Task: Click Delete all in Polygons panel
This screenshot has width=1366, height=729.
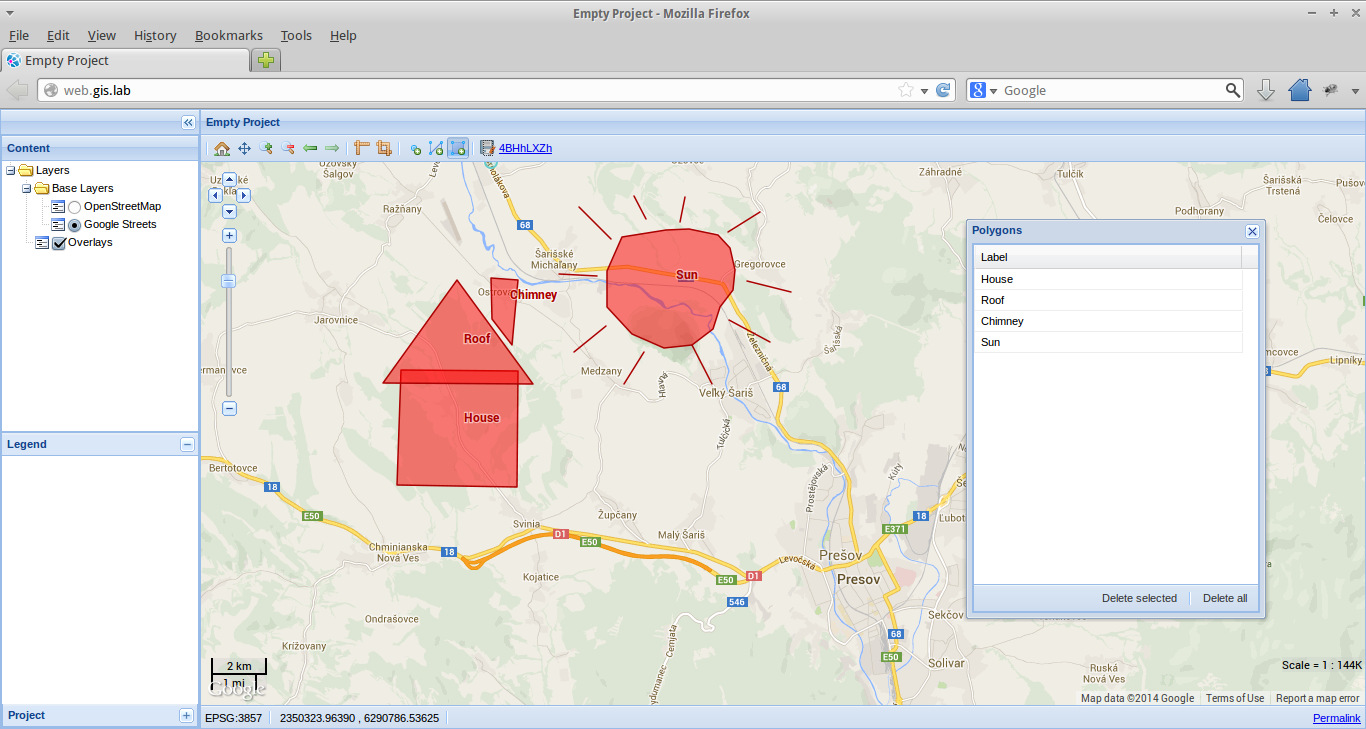Action: (1224, 598)
